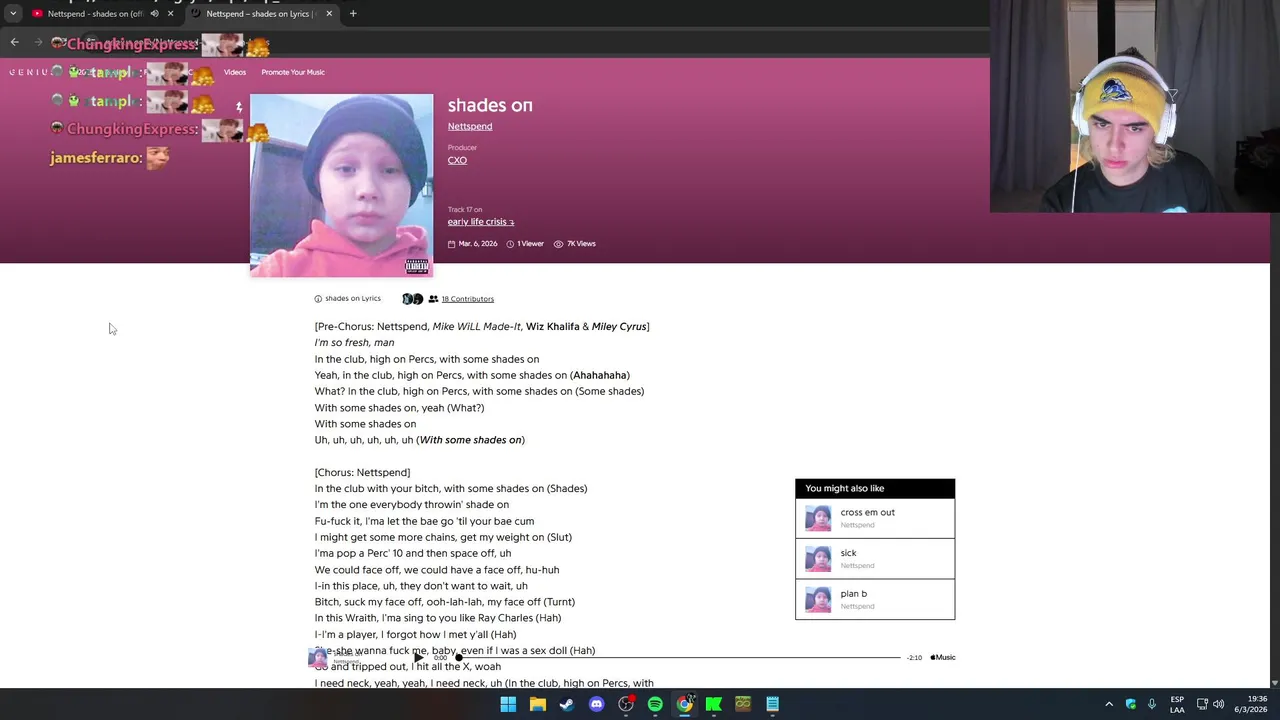Show hidden system tray icons
The height and width of the screenshot is (720, 1280).
[1109, 704]
